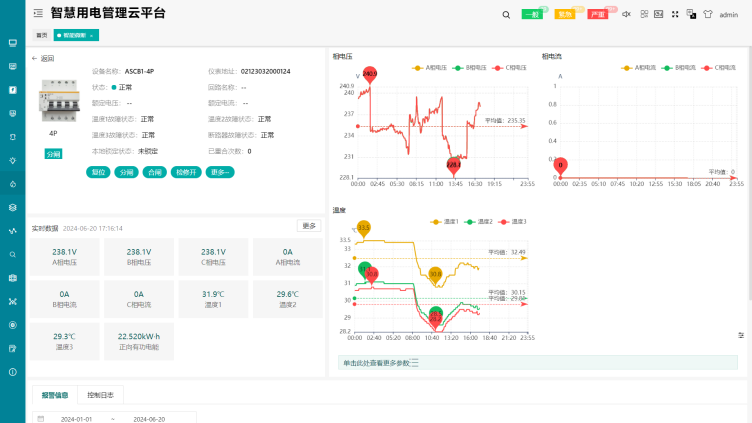
Task: Switch language with the translate icon
Action: [x=691, y=14]
